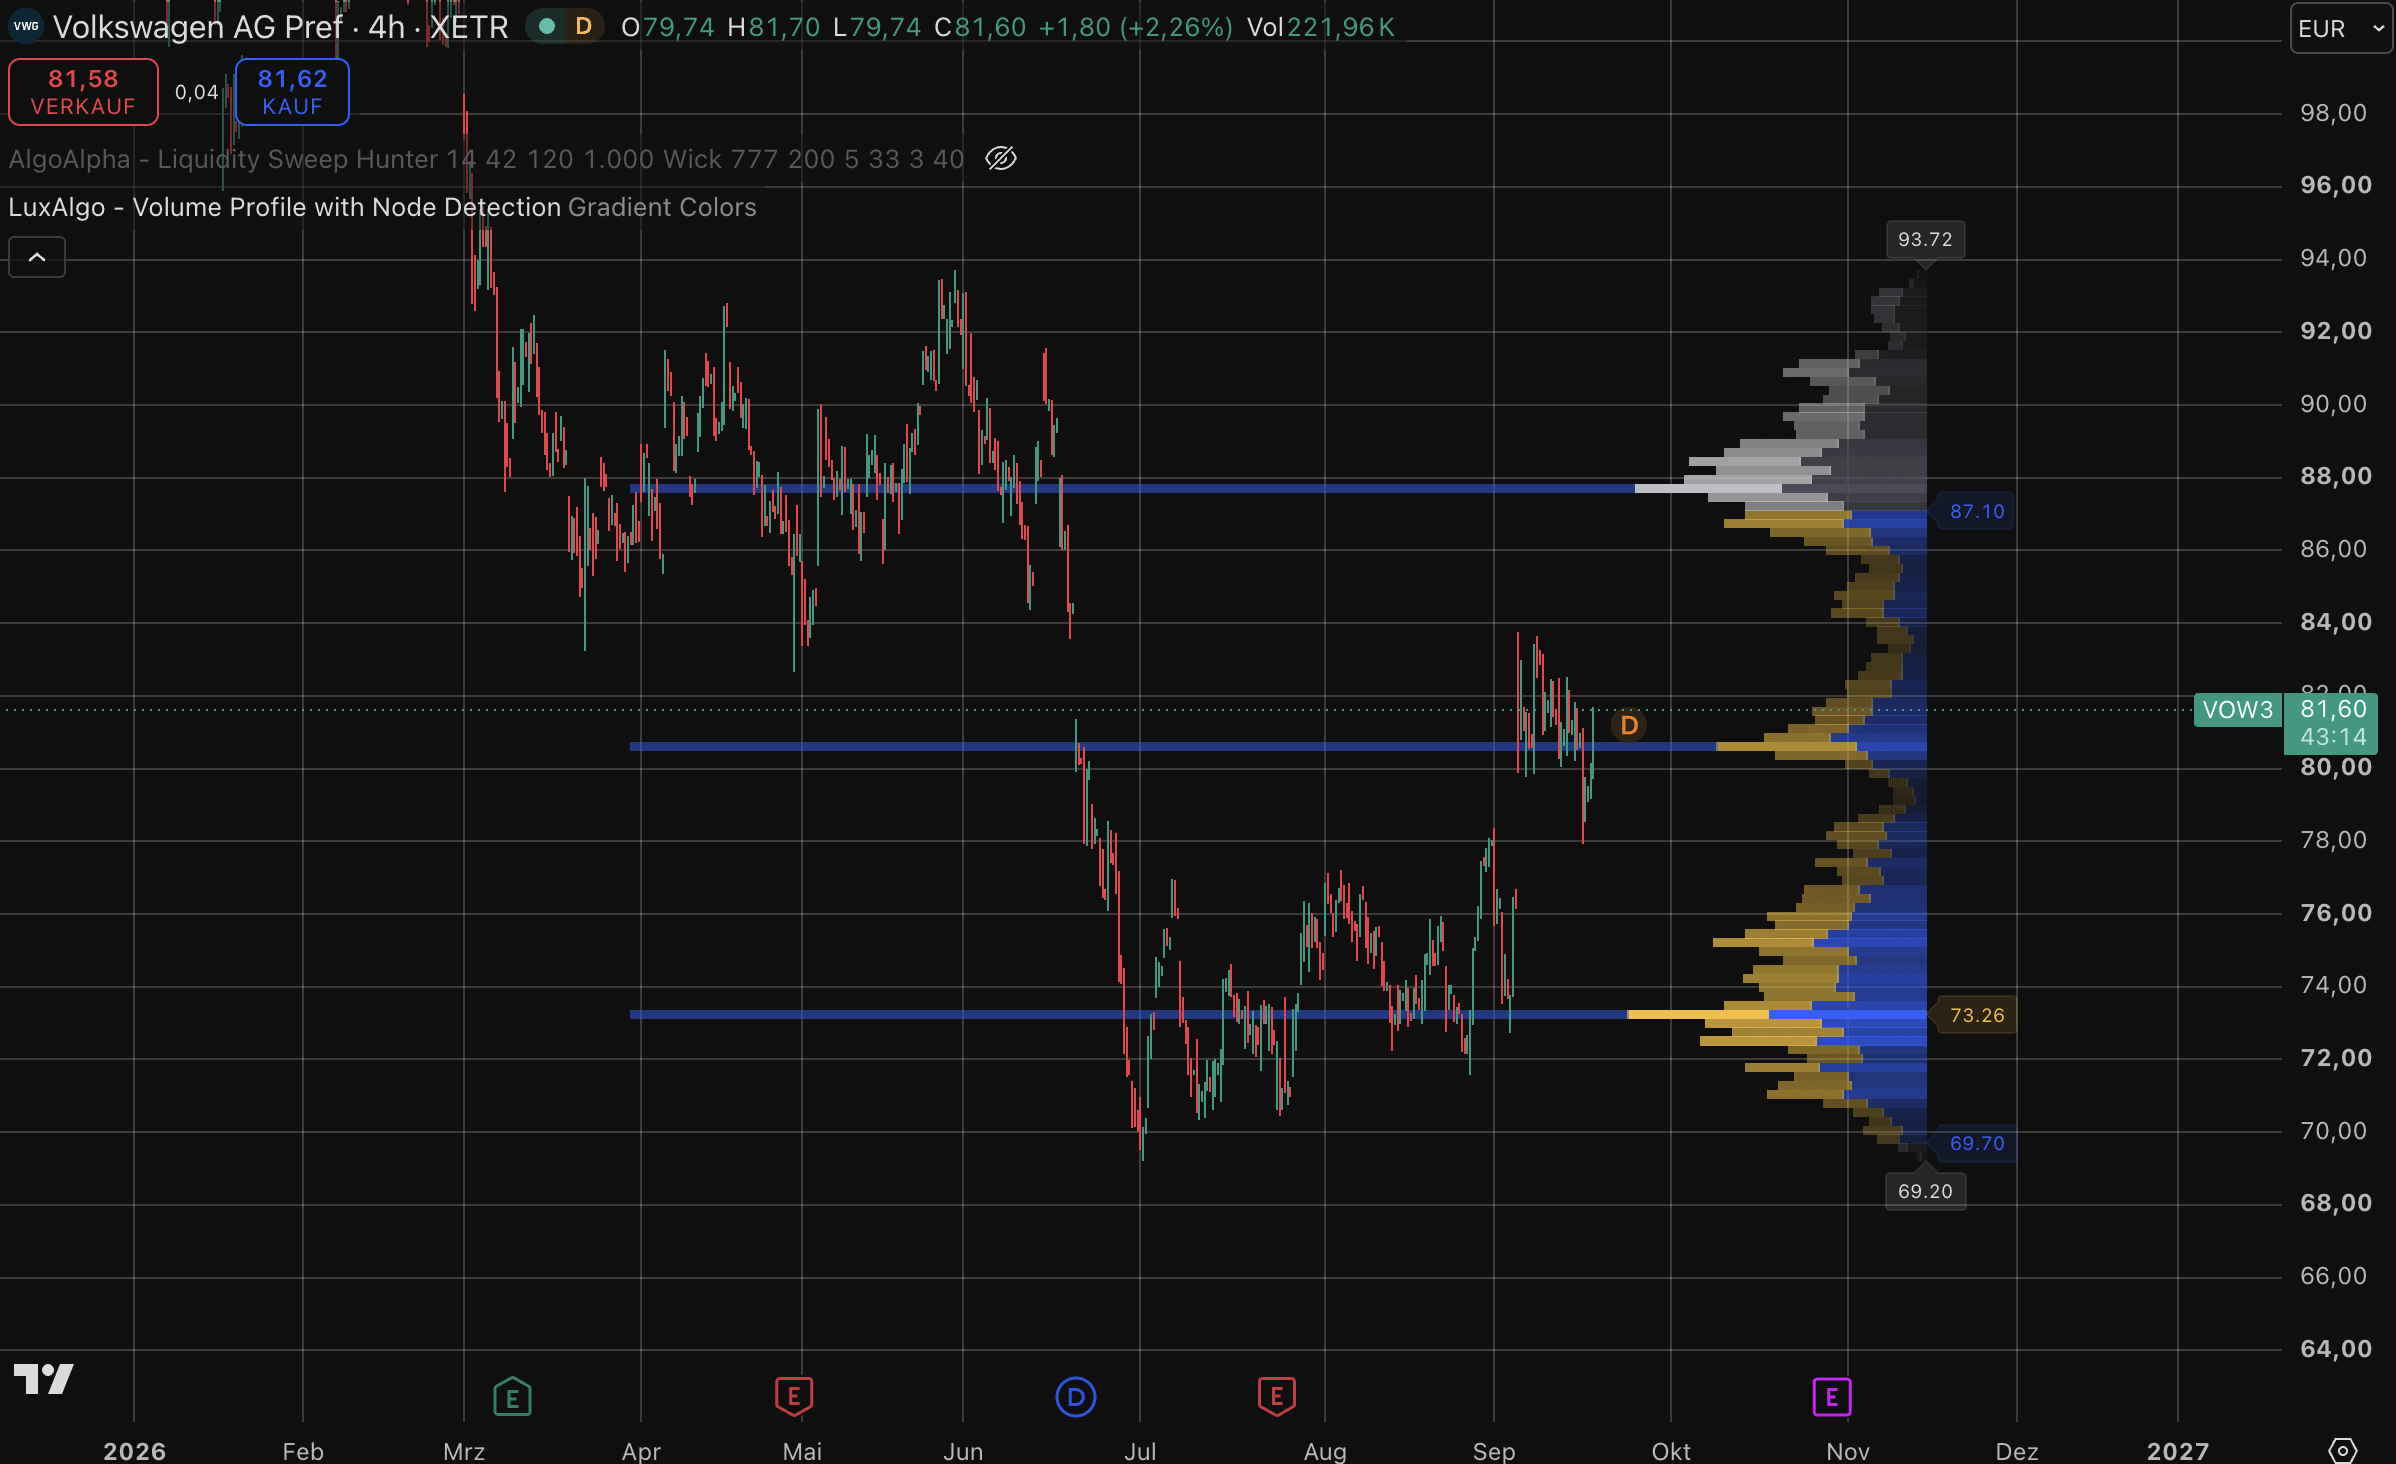Screen dimensions: 2396x1464
Task: Click the 76,00 price axis label
Action: 2335,913
